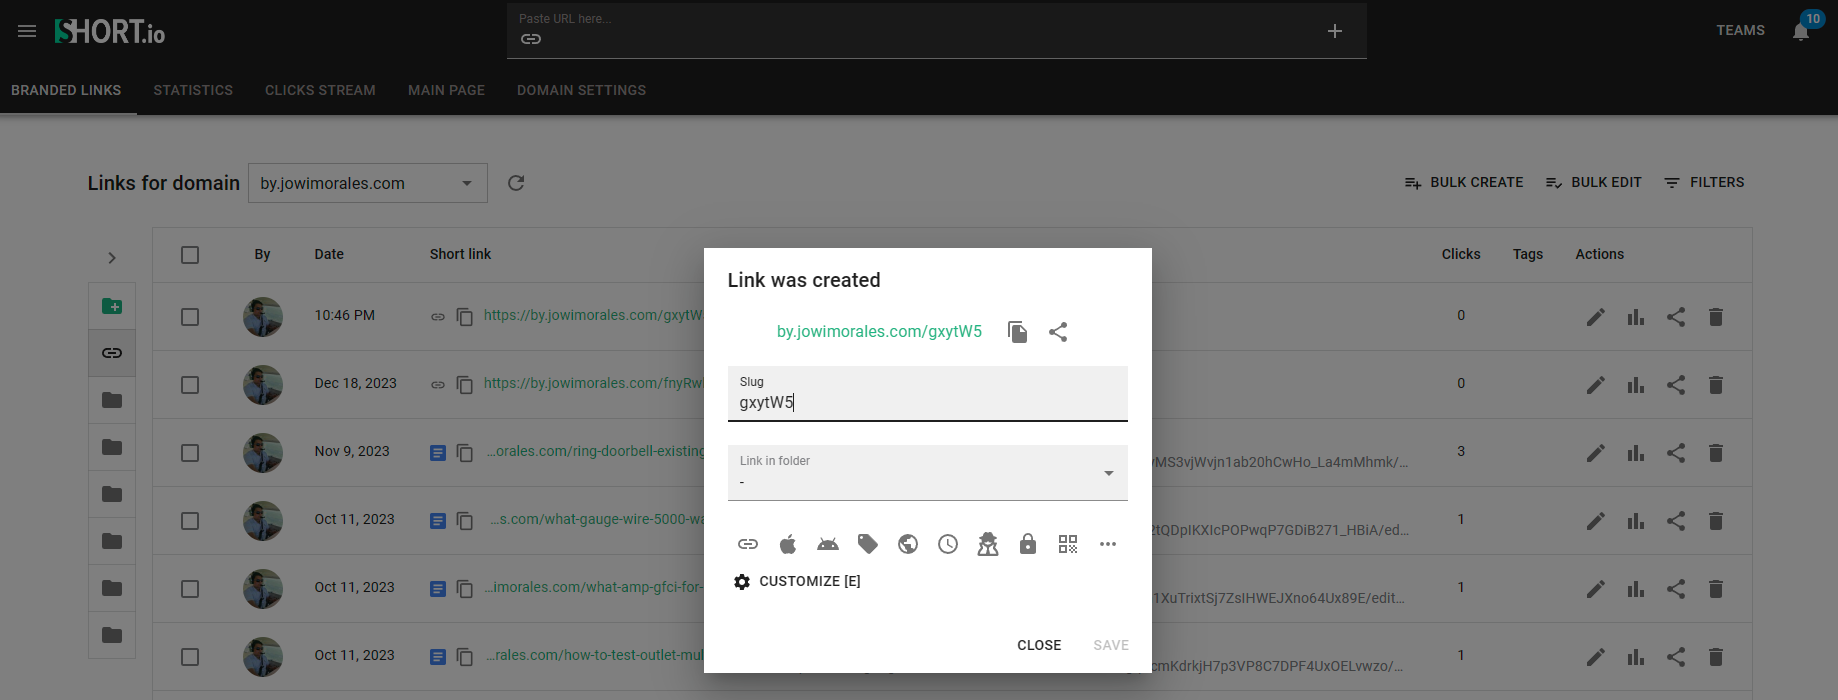Open the hamburger navigation menu

pos(27,31)
